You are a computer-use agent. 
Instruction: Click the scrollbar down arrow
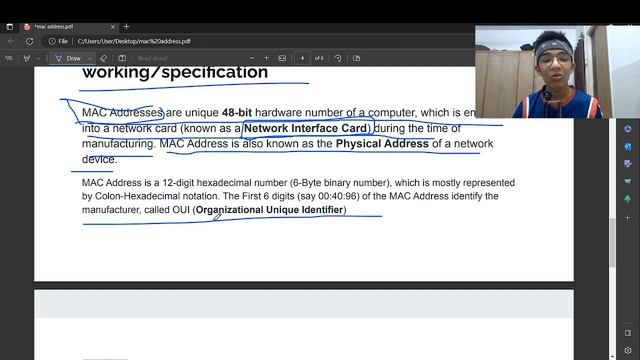click(612, 357)
